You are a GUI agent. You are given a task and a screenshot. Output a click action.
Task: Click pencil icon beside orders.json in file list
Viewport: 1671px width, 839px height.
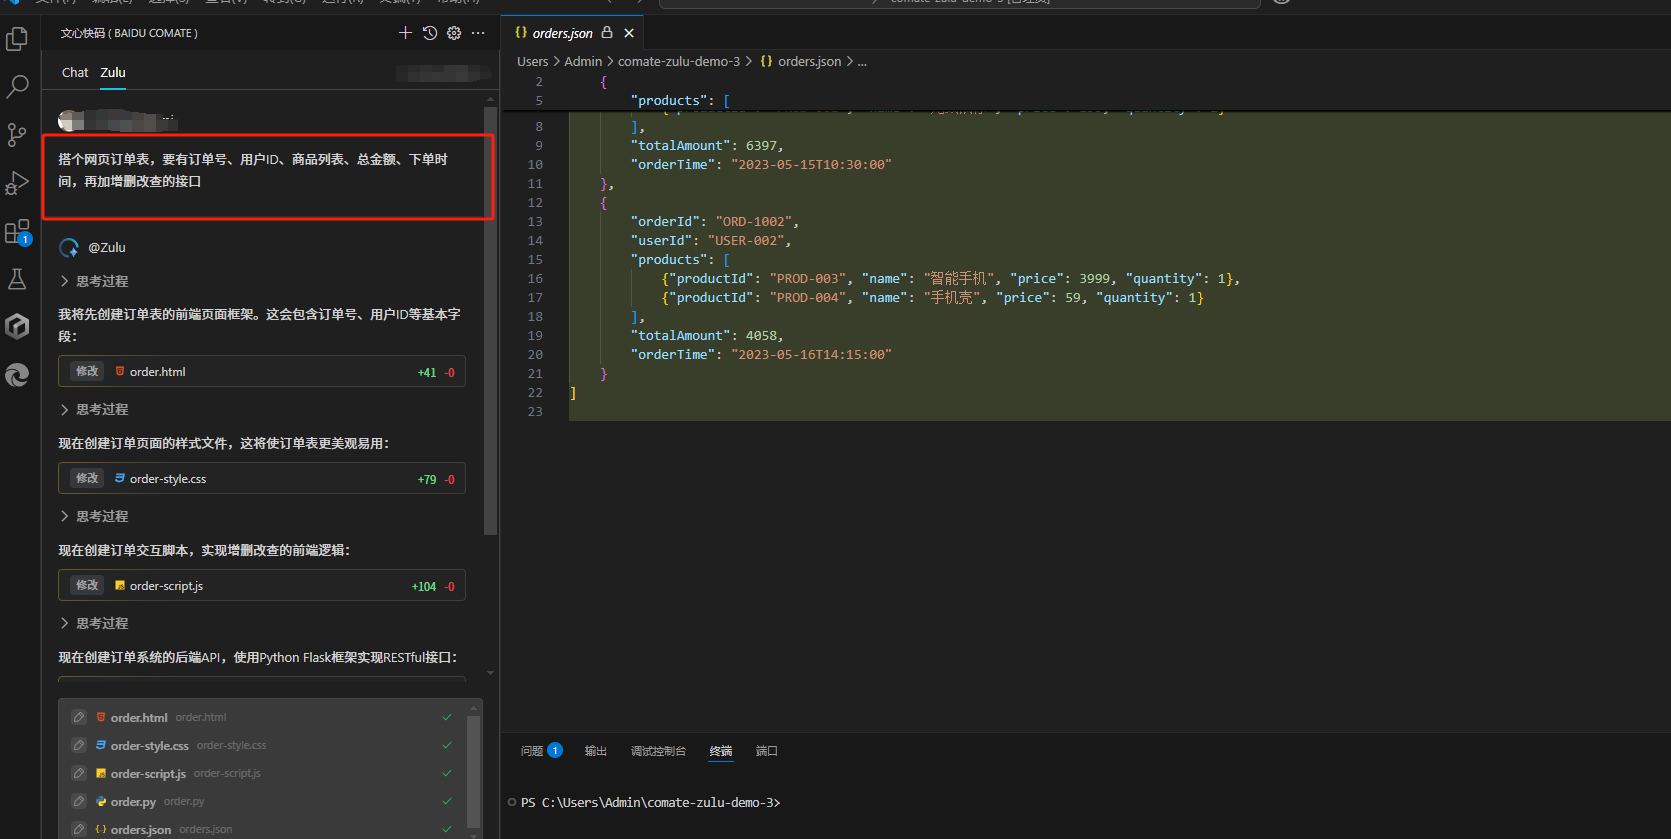79,829
